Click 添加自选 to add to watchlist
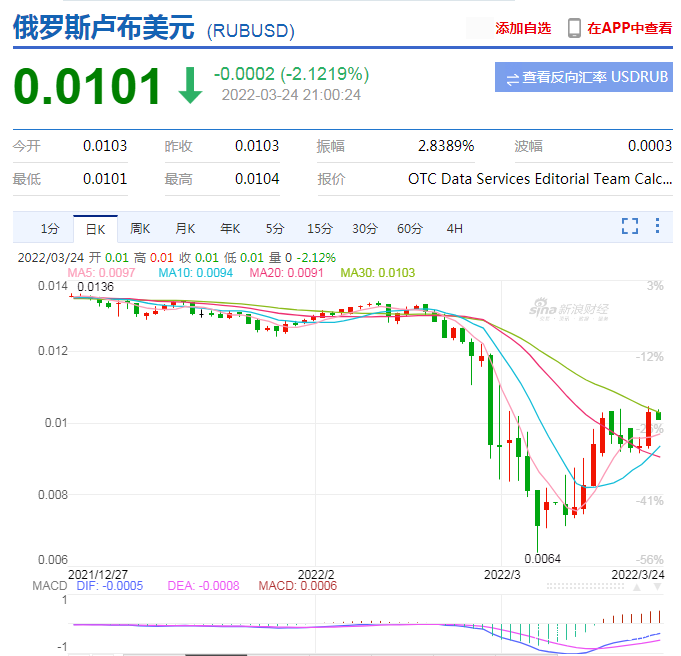Image resolution: width=681 pixels, height=656 pixels. [523, 28]
